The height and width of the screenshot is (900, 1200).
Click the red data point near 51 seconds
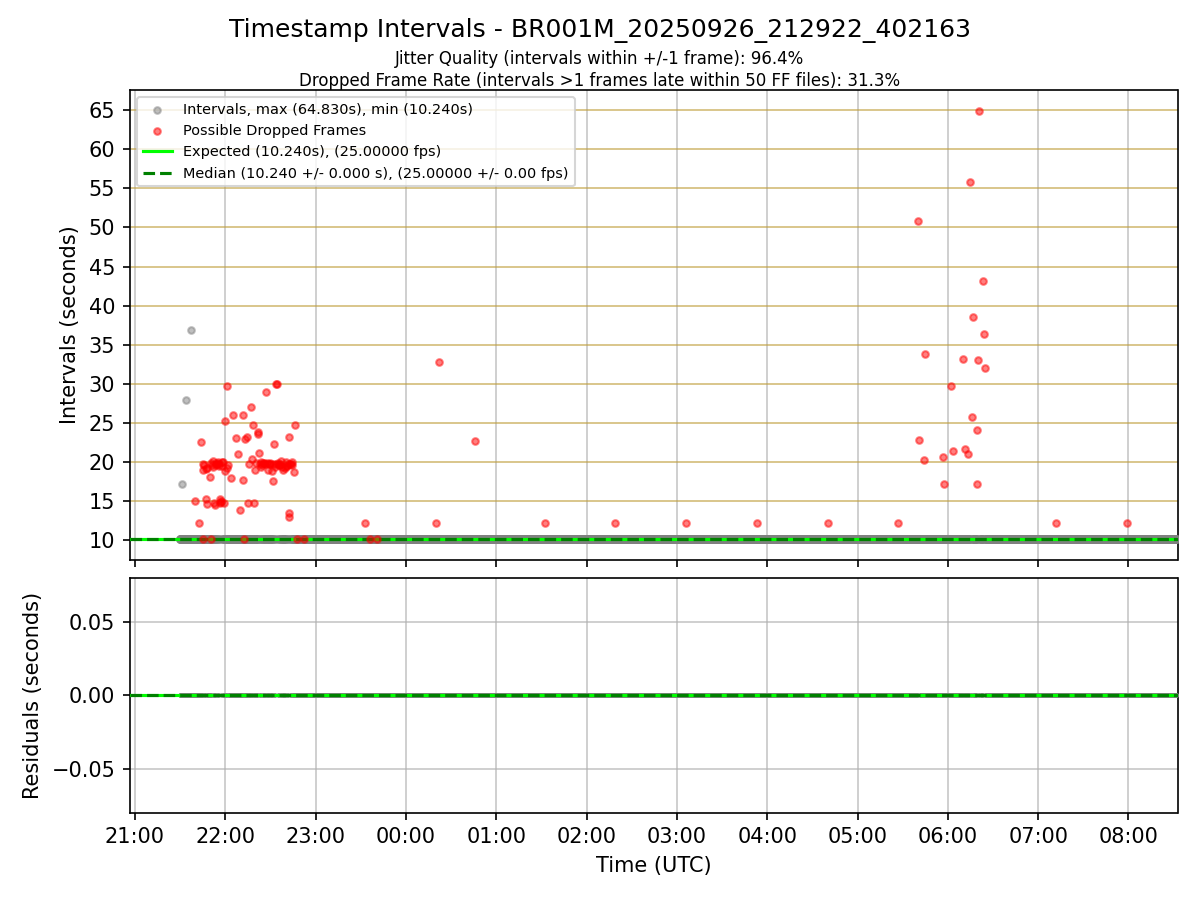pyautogui.click(x=918, y=221)
